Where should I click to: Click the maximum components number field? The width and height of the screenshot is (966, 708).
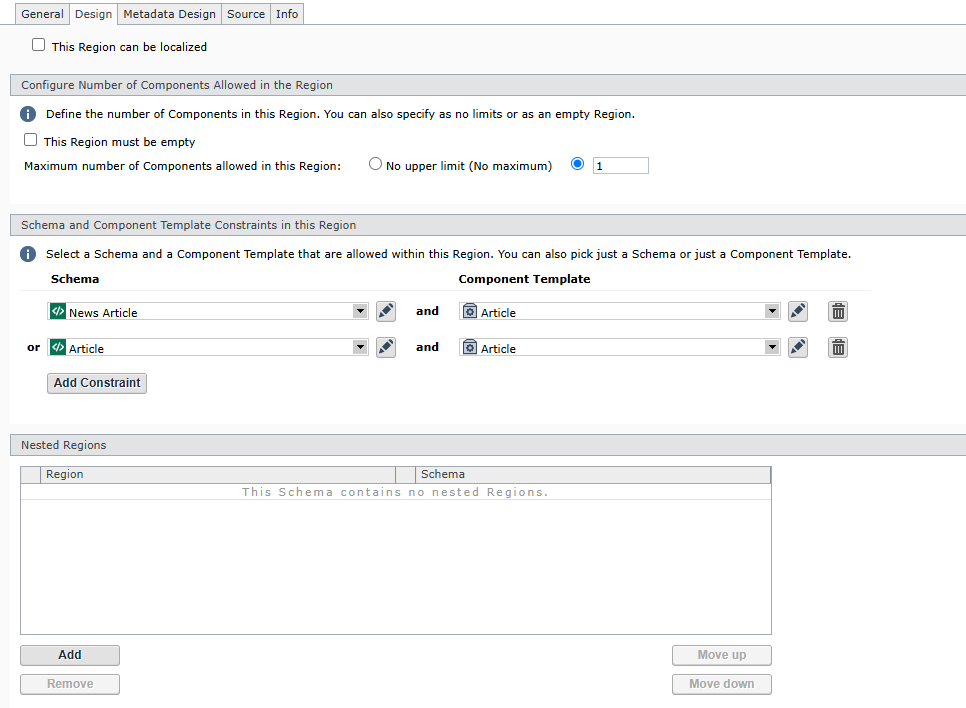coord(620,166)
